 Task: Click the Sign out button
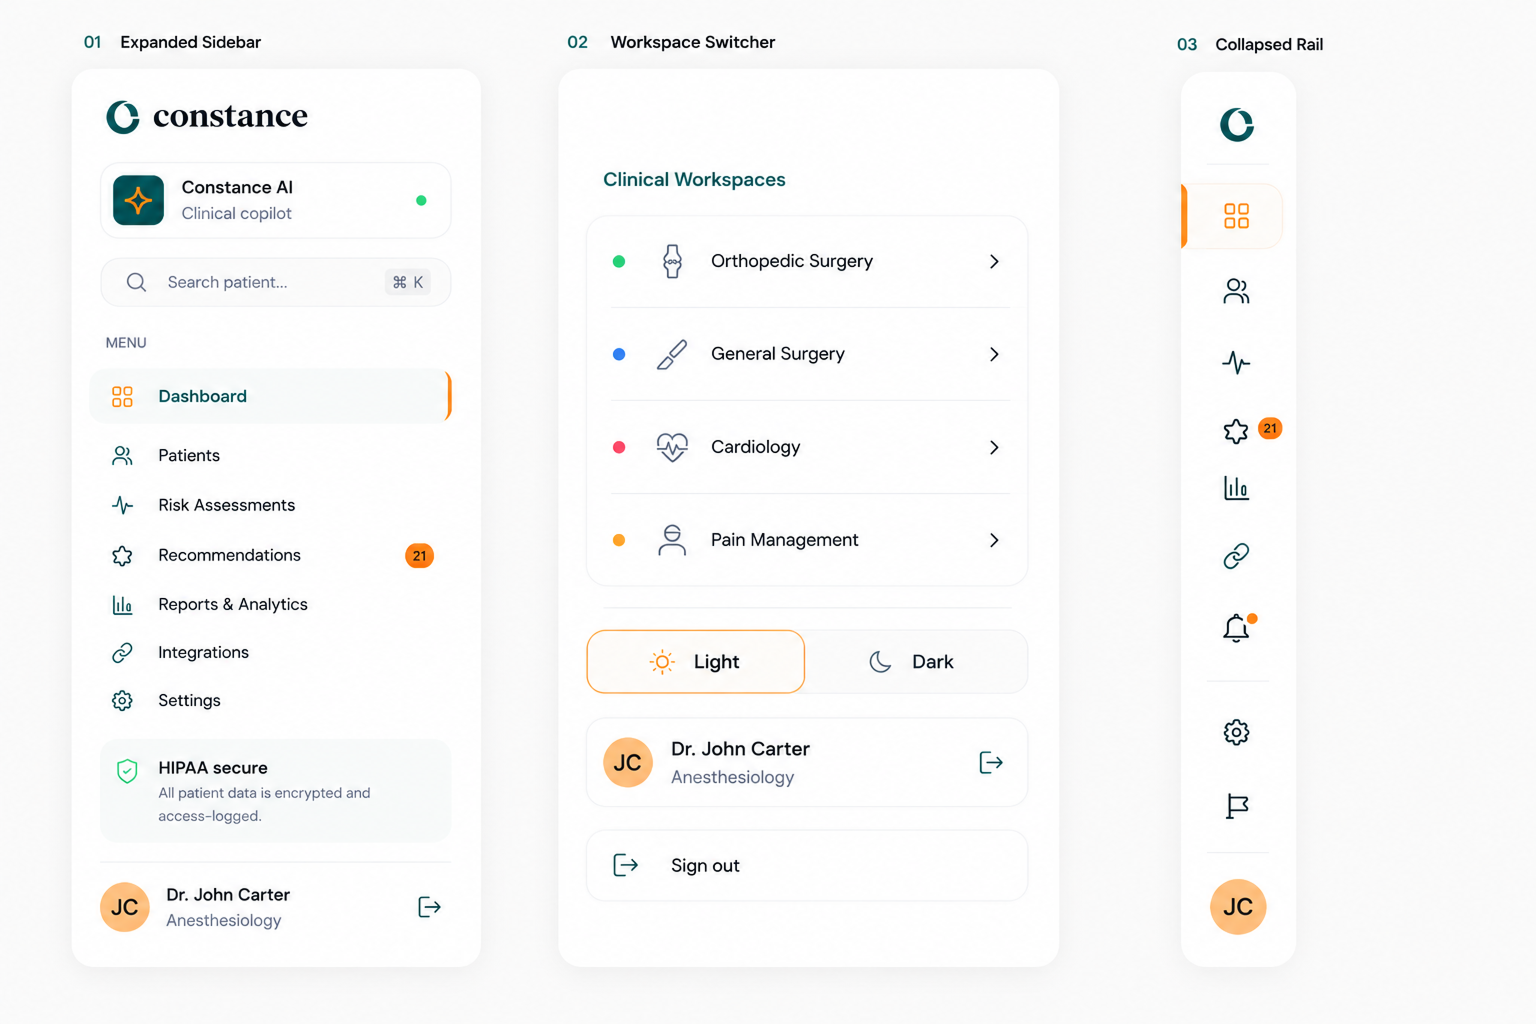807,865
